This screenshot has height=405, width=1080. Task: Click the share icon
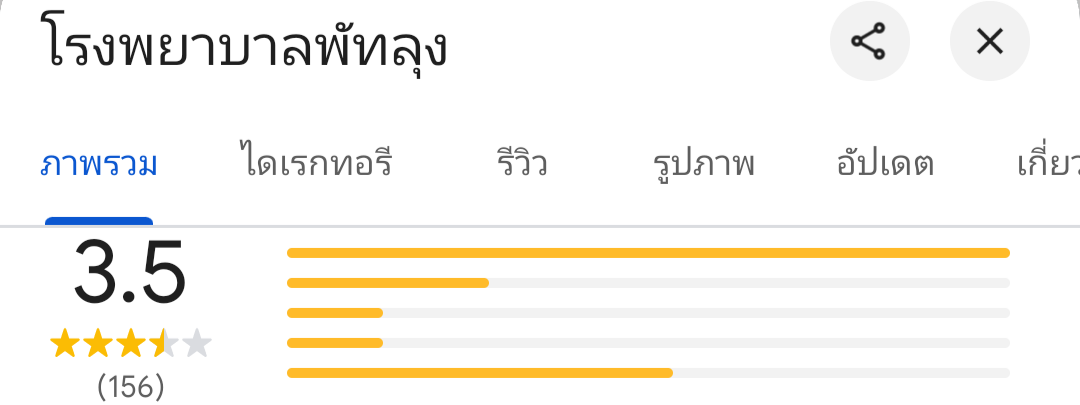click(869, 41)
